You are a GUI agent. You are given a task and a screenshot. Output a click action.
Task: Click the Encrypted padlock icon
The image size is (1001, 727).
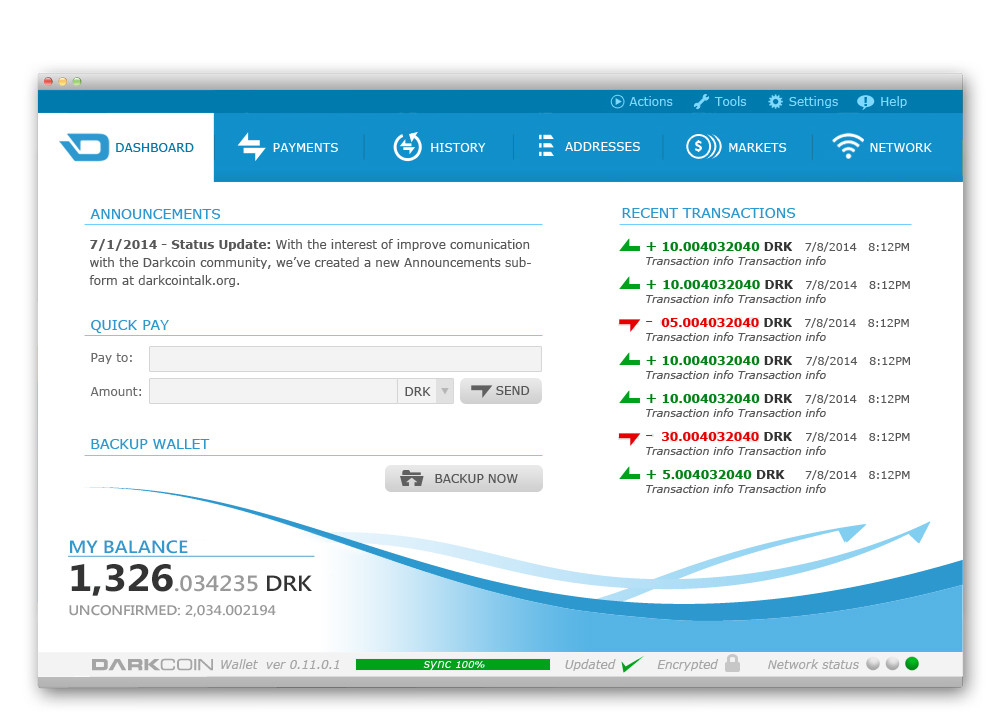point(733,663)
